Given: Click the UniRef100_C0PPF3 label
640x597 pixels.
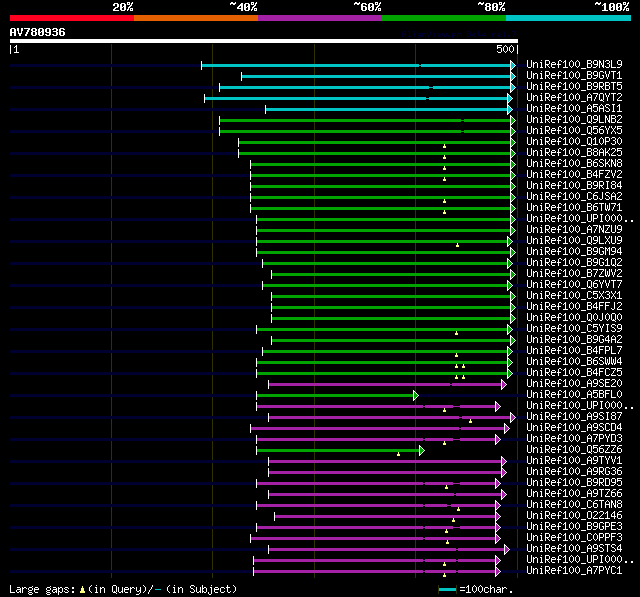Looking at the screenshot, I should [x=574, y=538].
